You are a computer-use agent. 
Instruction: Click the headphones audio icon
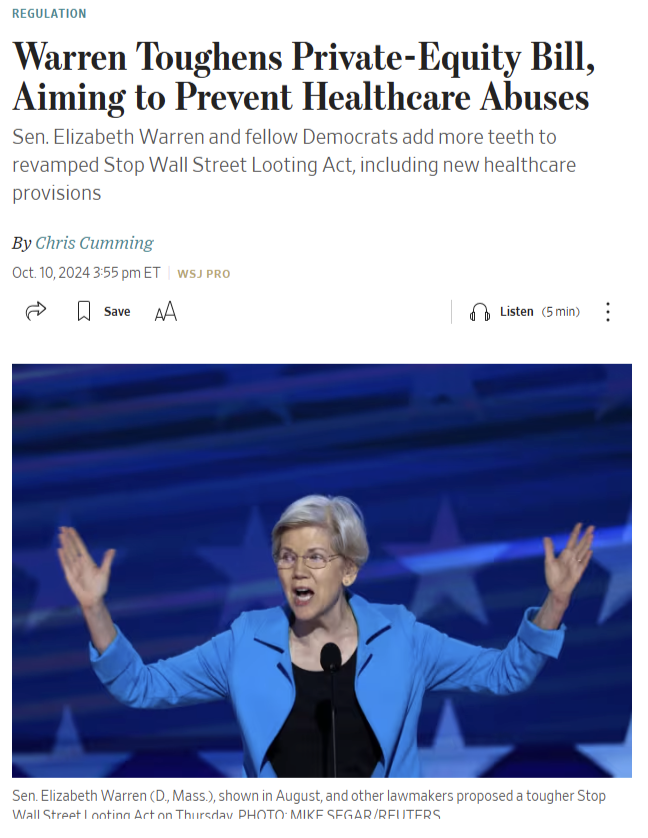click(480, 312)
